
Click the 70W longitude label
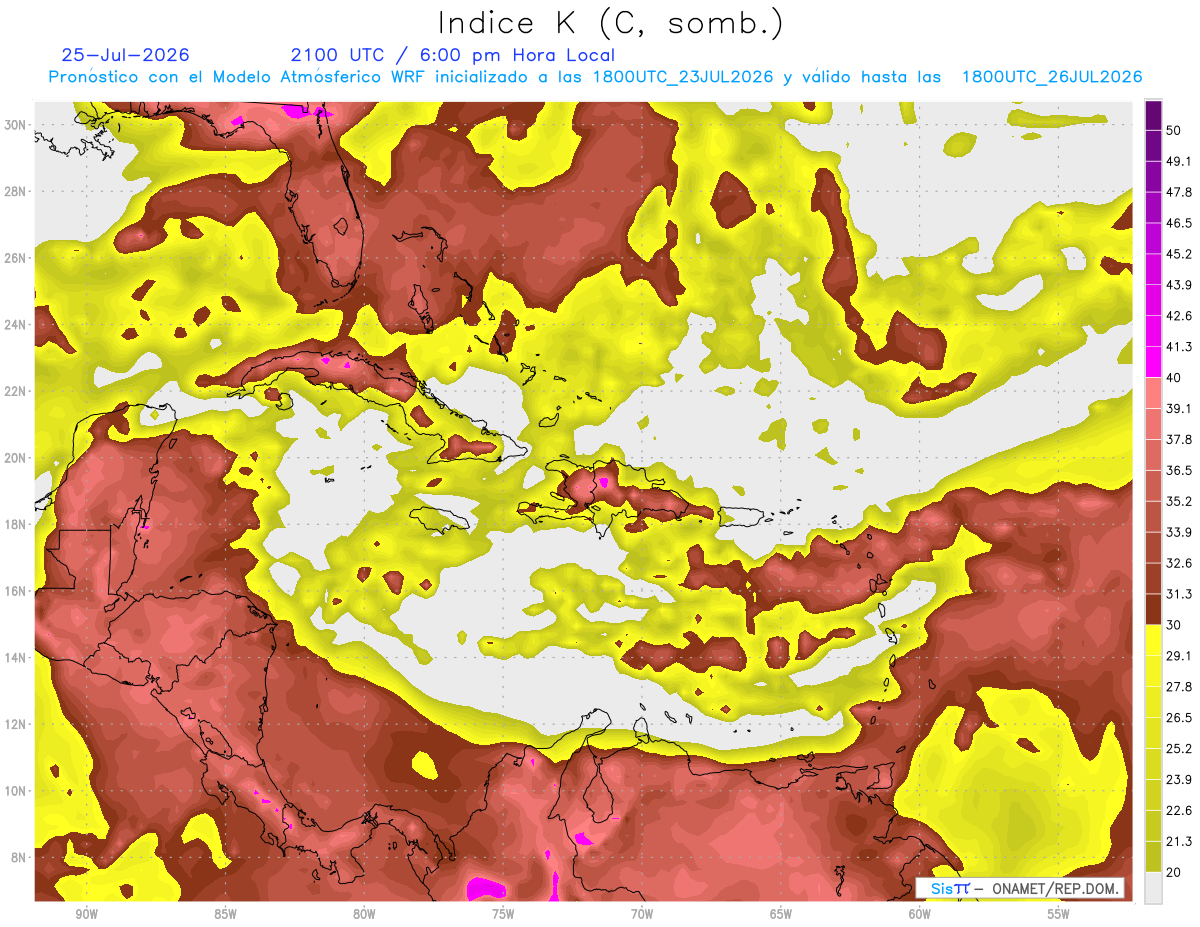(x=642, y=914)
